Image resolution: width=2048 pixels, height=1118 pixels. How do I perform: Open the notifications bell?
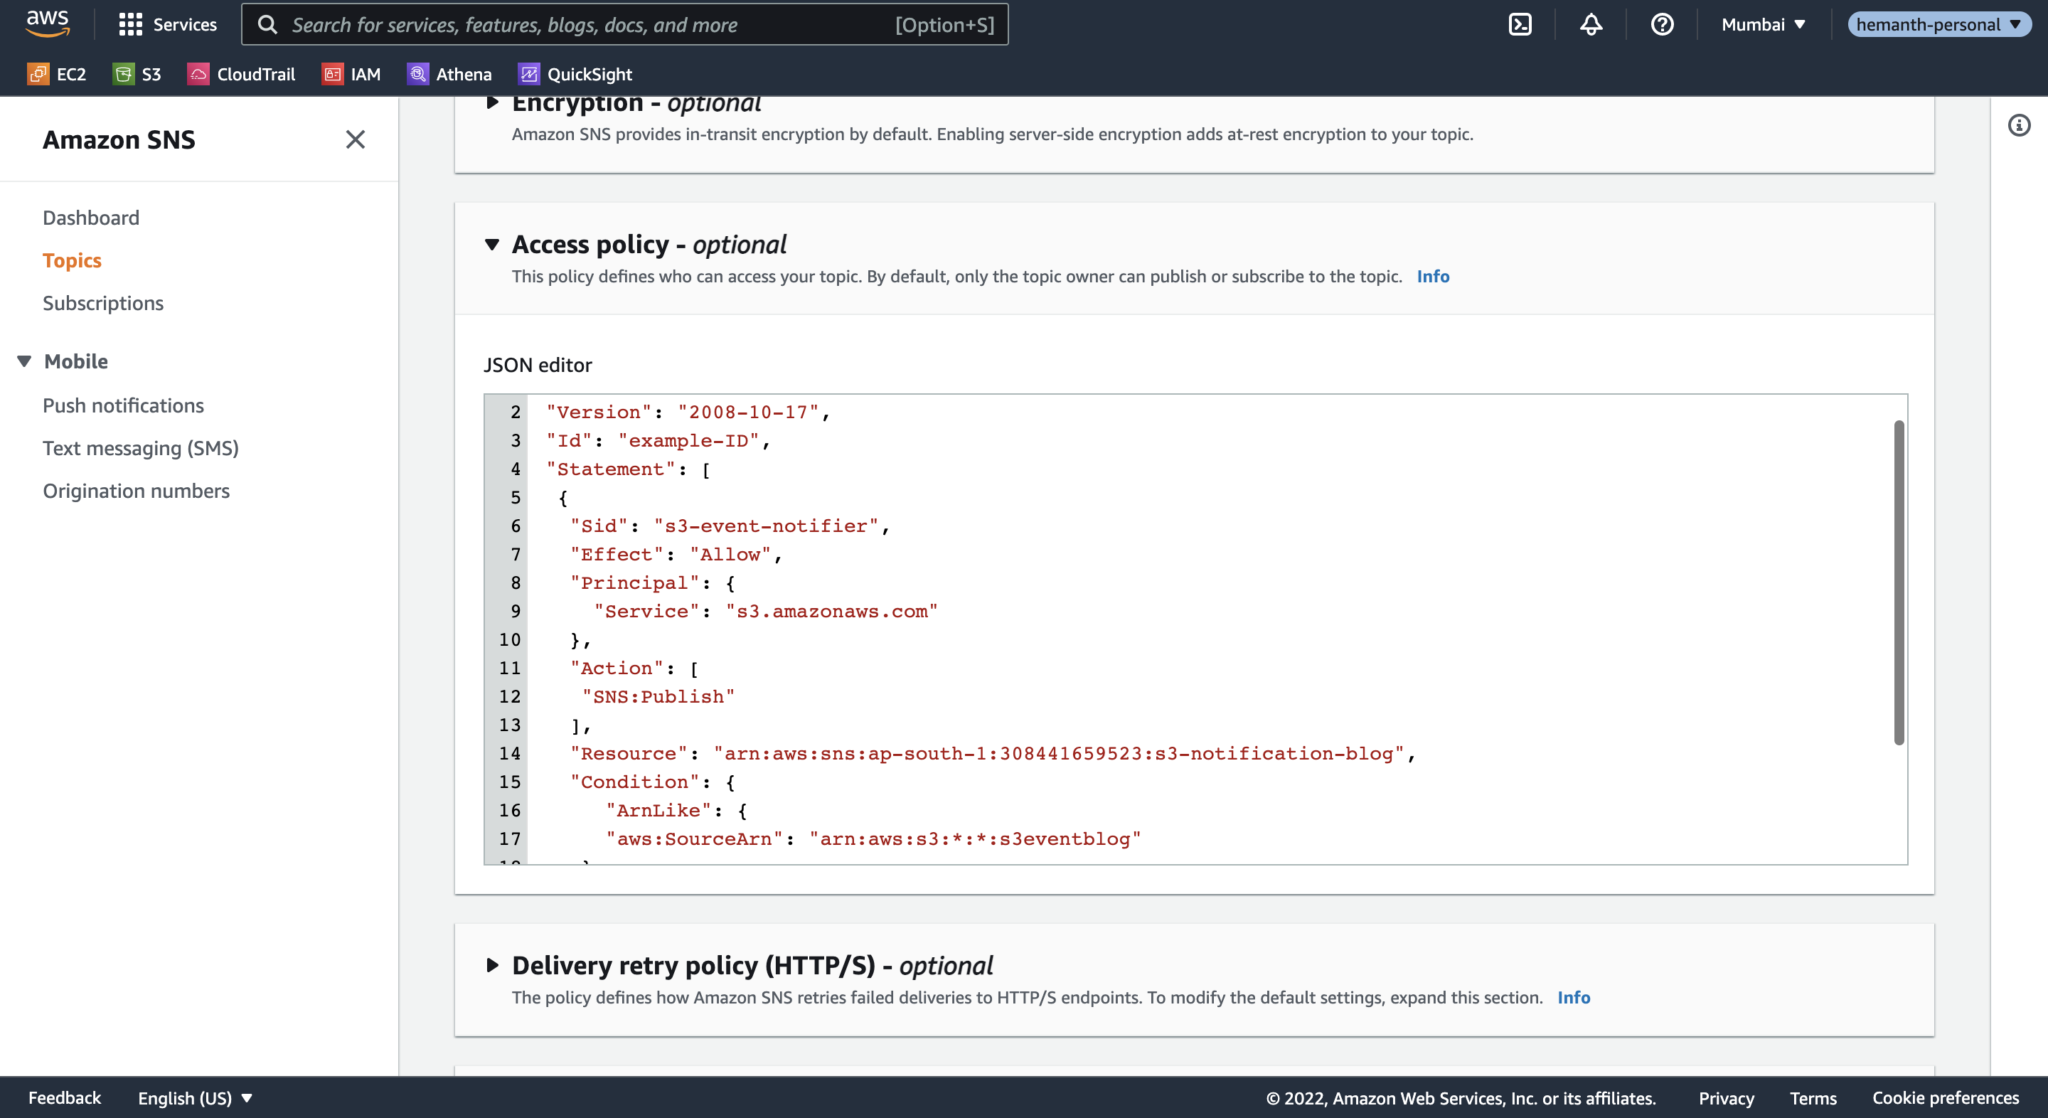1591,24
